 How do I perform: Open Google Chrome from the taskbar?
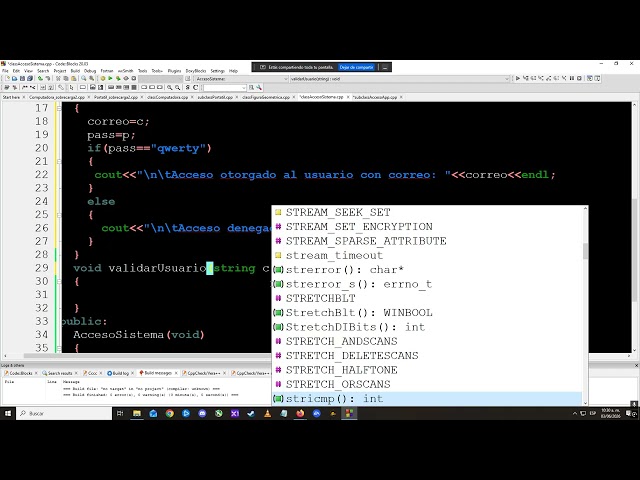[169, 413]
